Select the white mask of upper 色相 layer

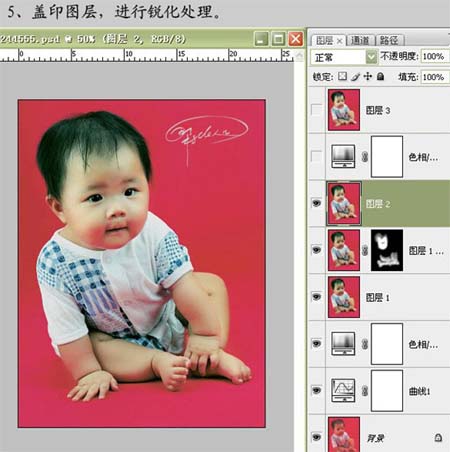pos(387,156)
